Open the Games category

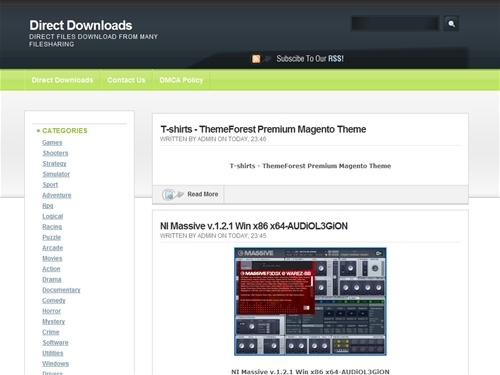[52, 142]
